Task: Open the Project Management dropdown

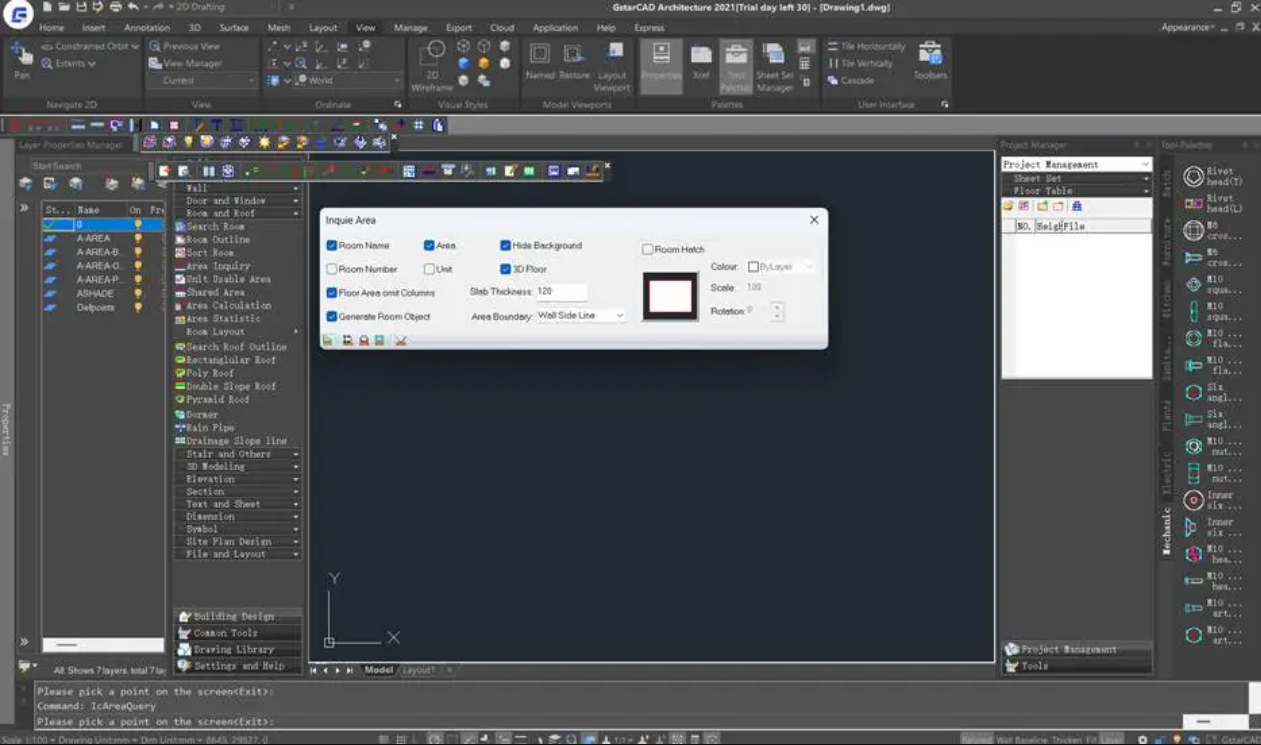Action: (1076, 164)
